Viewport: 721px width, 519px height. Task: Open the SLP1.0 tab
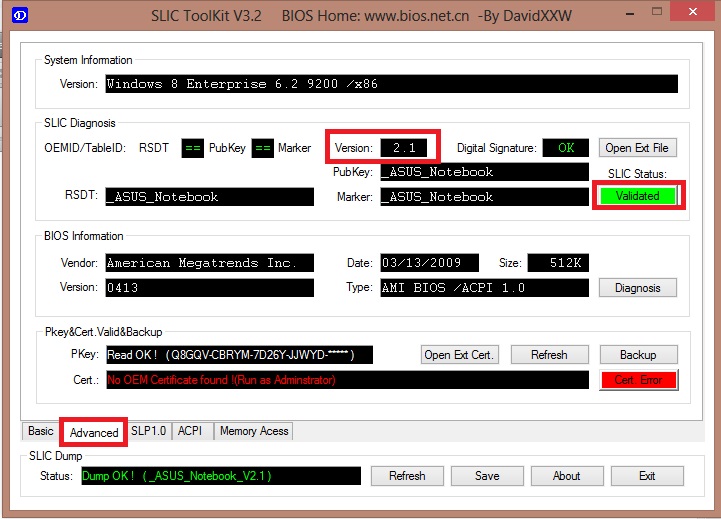tap(149, 431)
